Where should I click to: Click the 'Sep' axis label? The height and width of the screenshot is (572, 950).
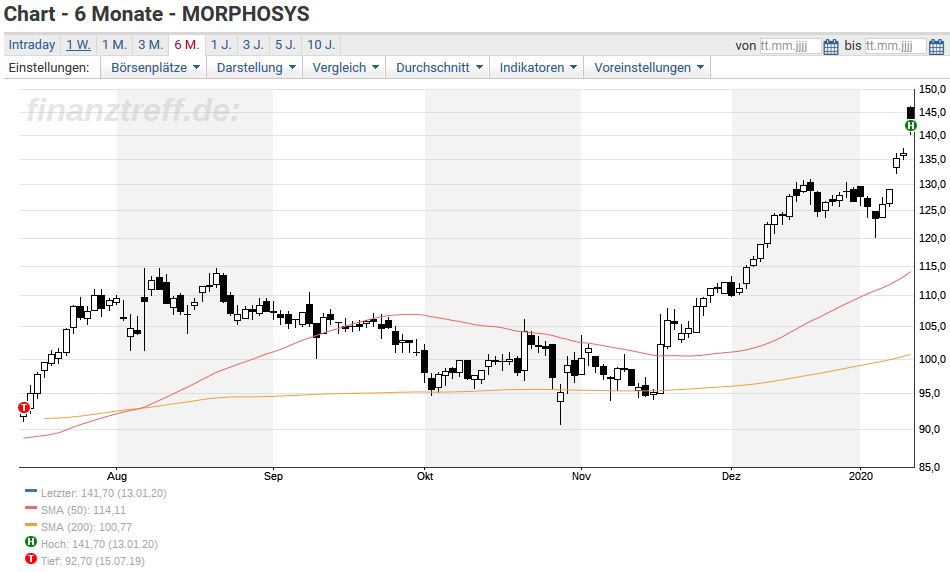(x=273, y=476)
